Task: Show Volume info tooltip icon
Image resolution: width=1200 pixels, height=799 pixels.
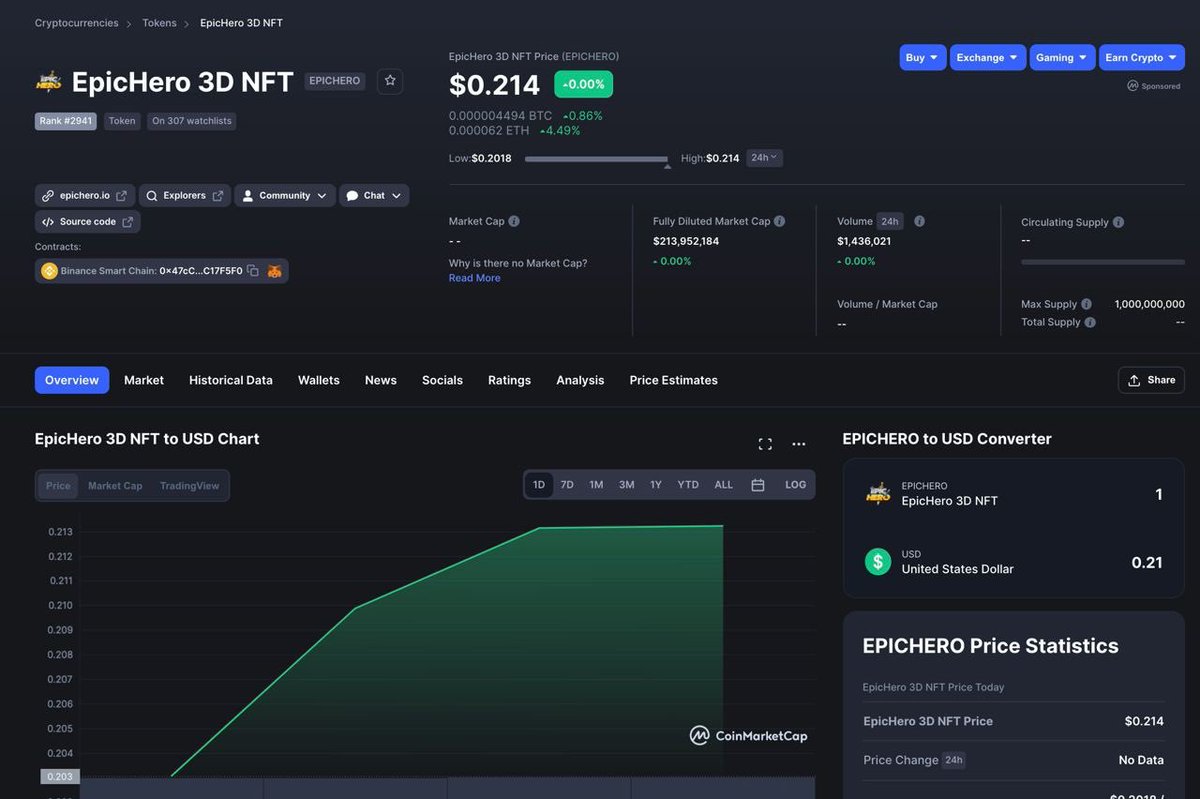Action: [x=919, y=221]
